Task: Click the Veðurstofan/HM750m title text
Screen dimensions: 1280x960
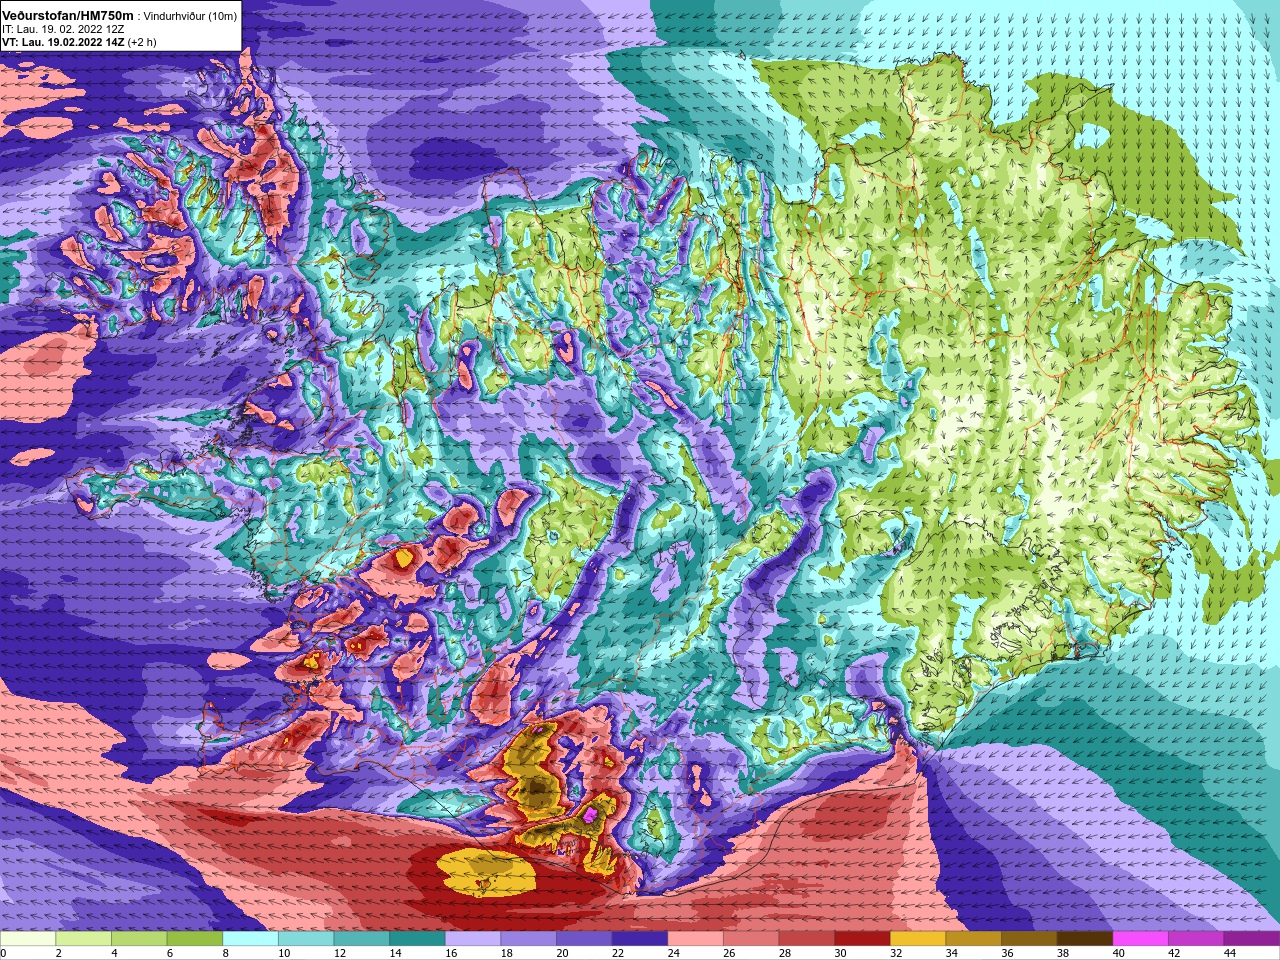Action: tap(68, 16)
